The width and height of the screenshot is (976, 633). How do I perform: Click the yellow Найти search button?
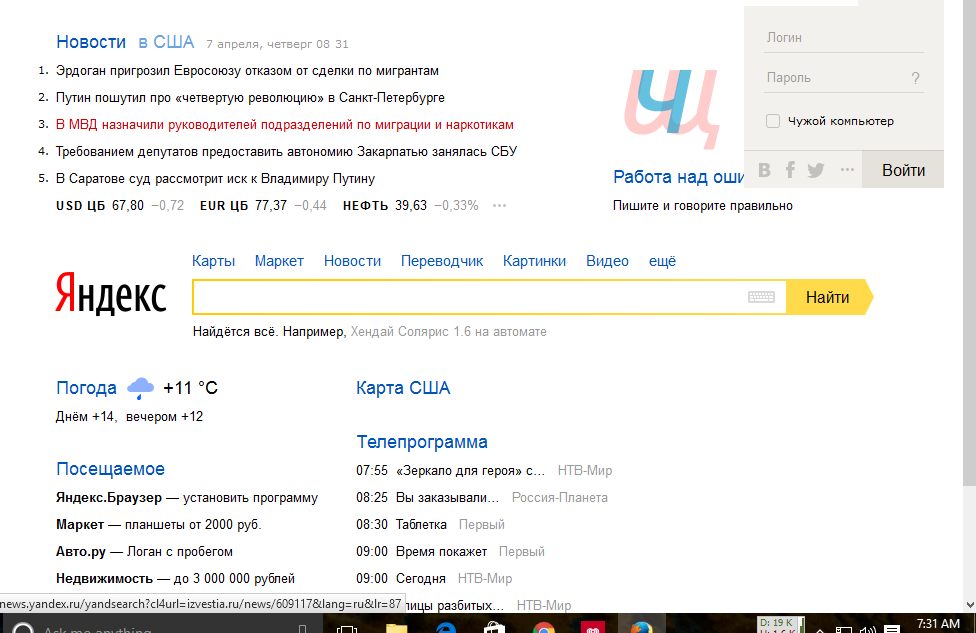tap(829, 297)
